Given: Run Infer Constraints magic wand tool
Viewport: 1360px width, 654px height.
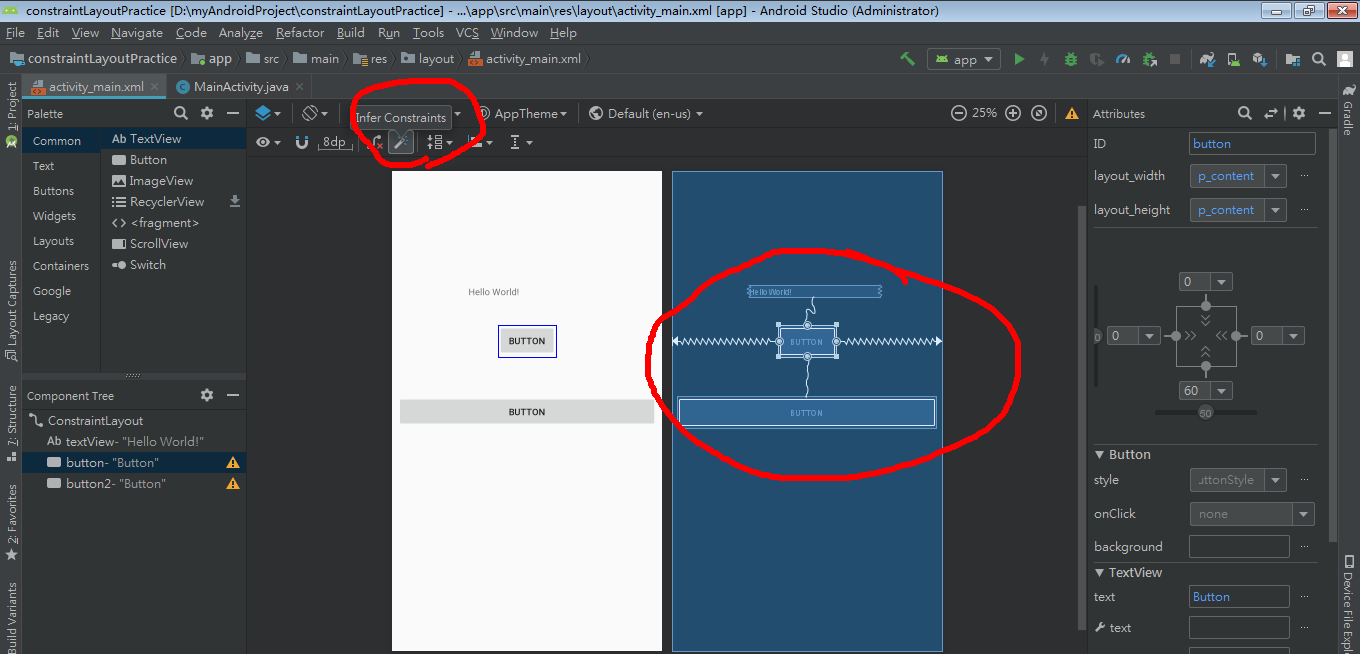Looking at the screenshot, I should pos(401,142).
